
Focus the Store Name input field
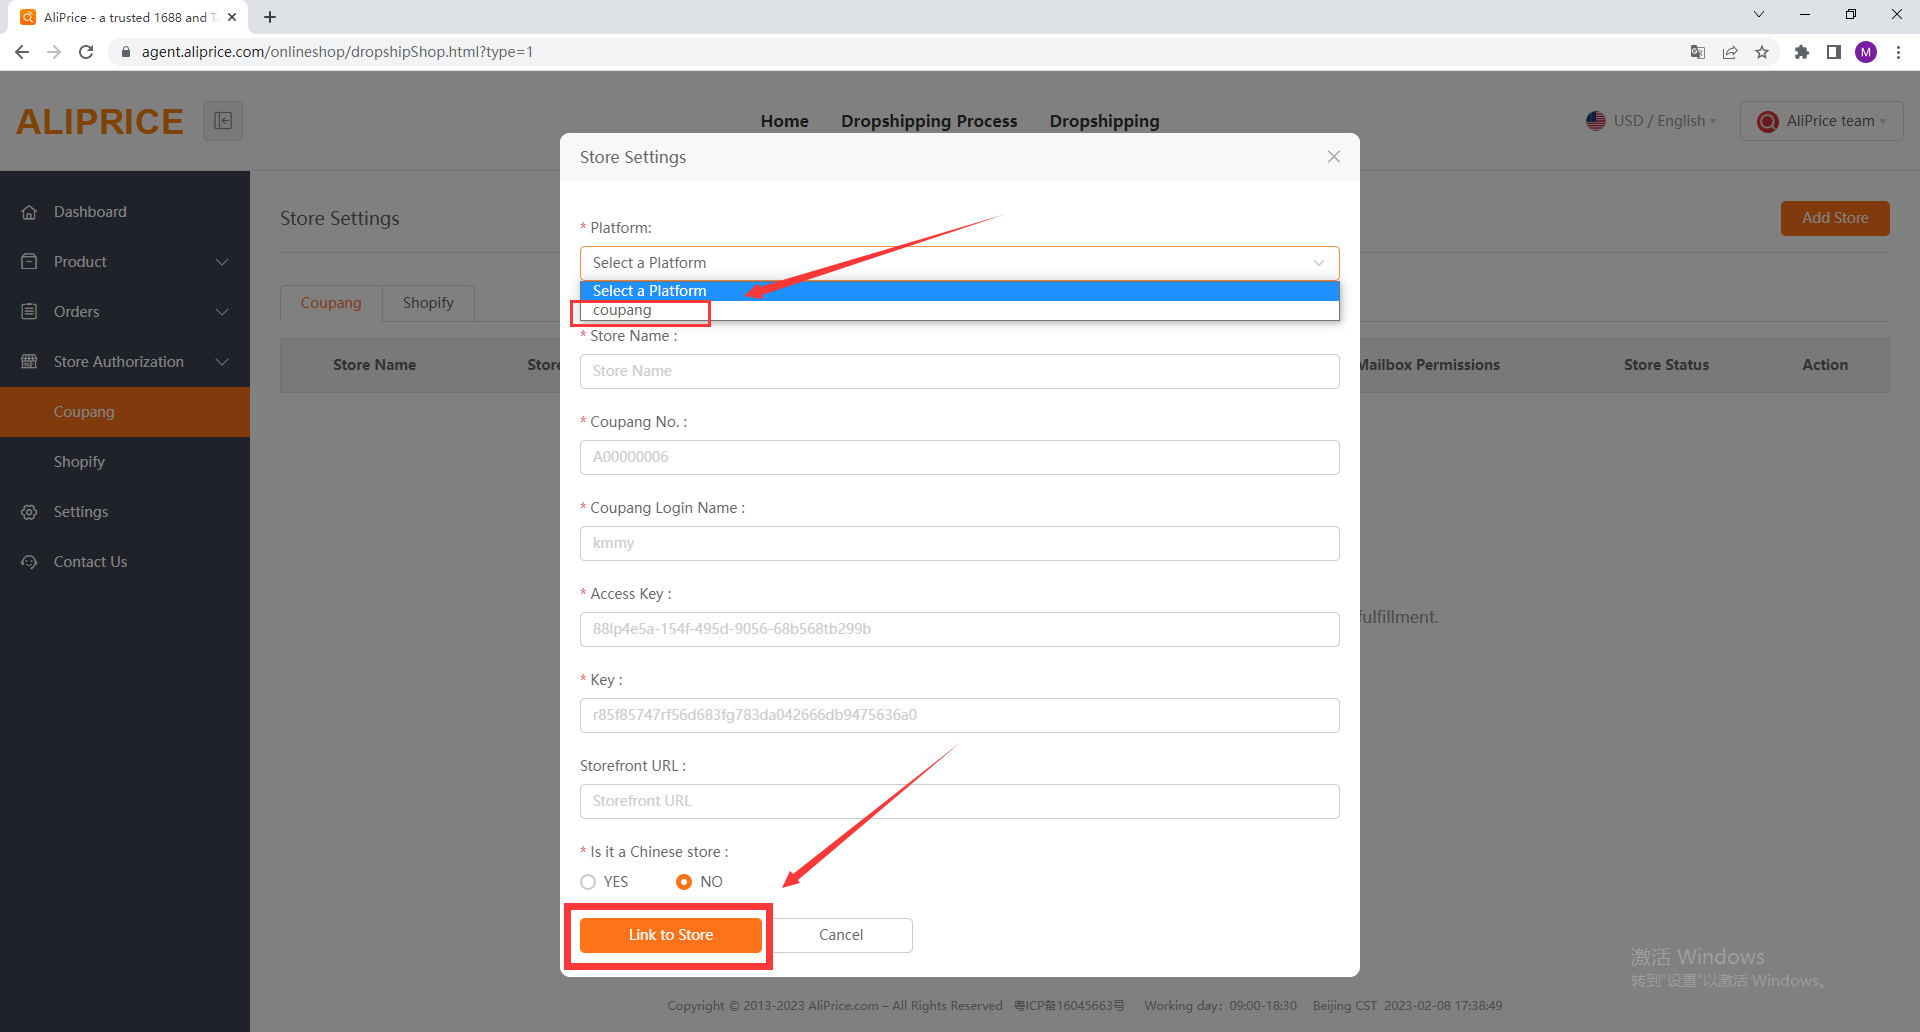pos(960,371)
